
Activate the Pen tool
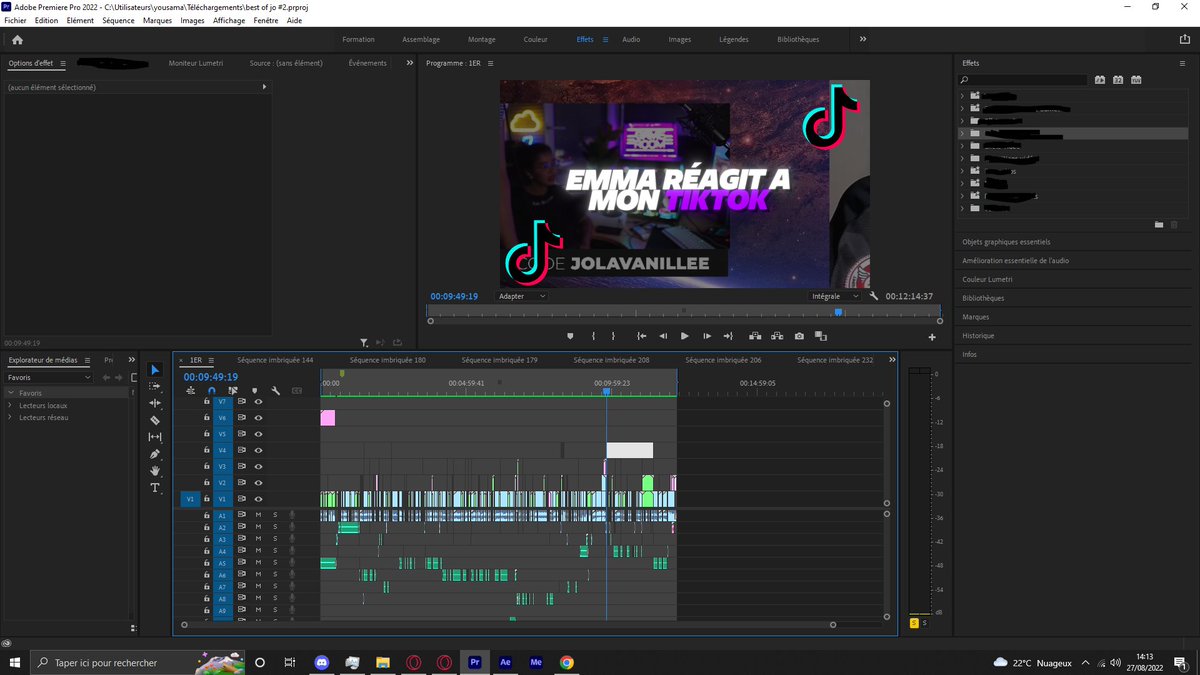tap(155, 454)
